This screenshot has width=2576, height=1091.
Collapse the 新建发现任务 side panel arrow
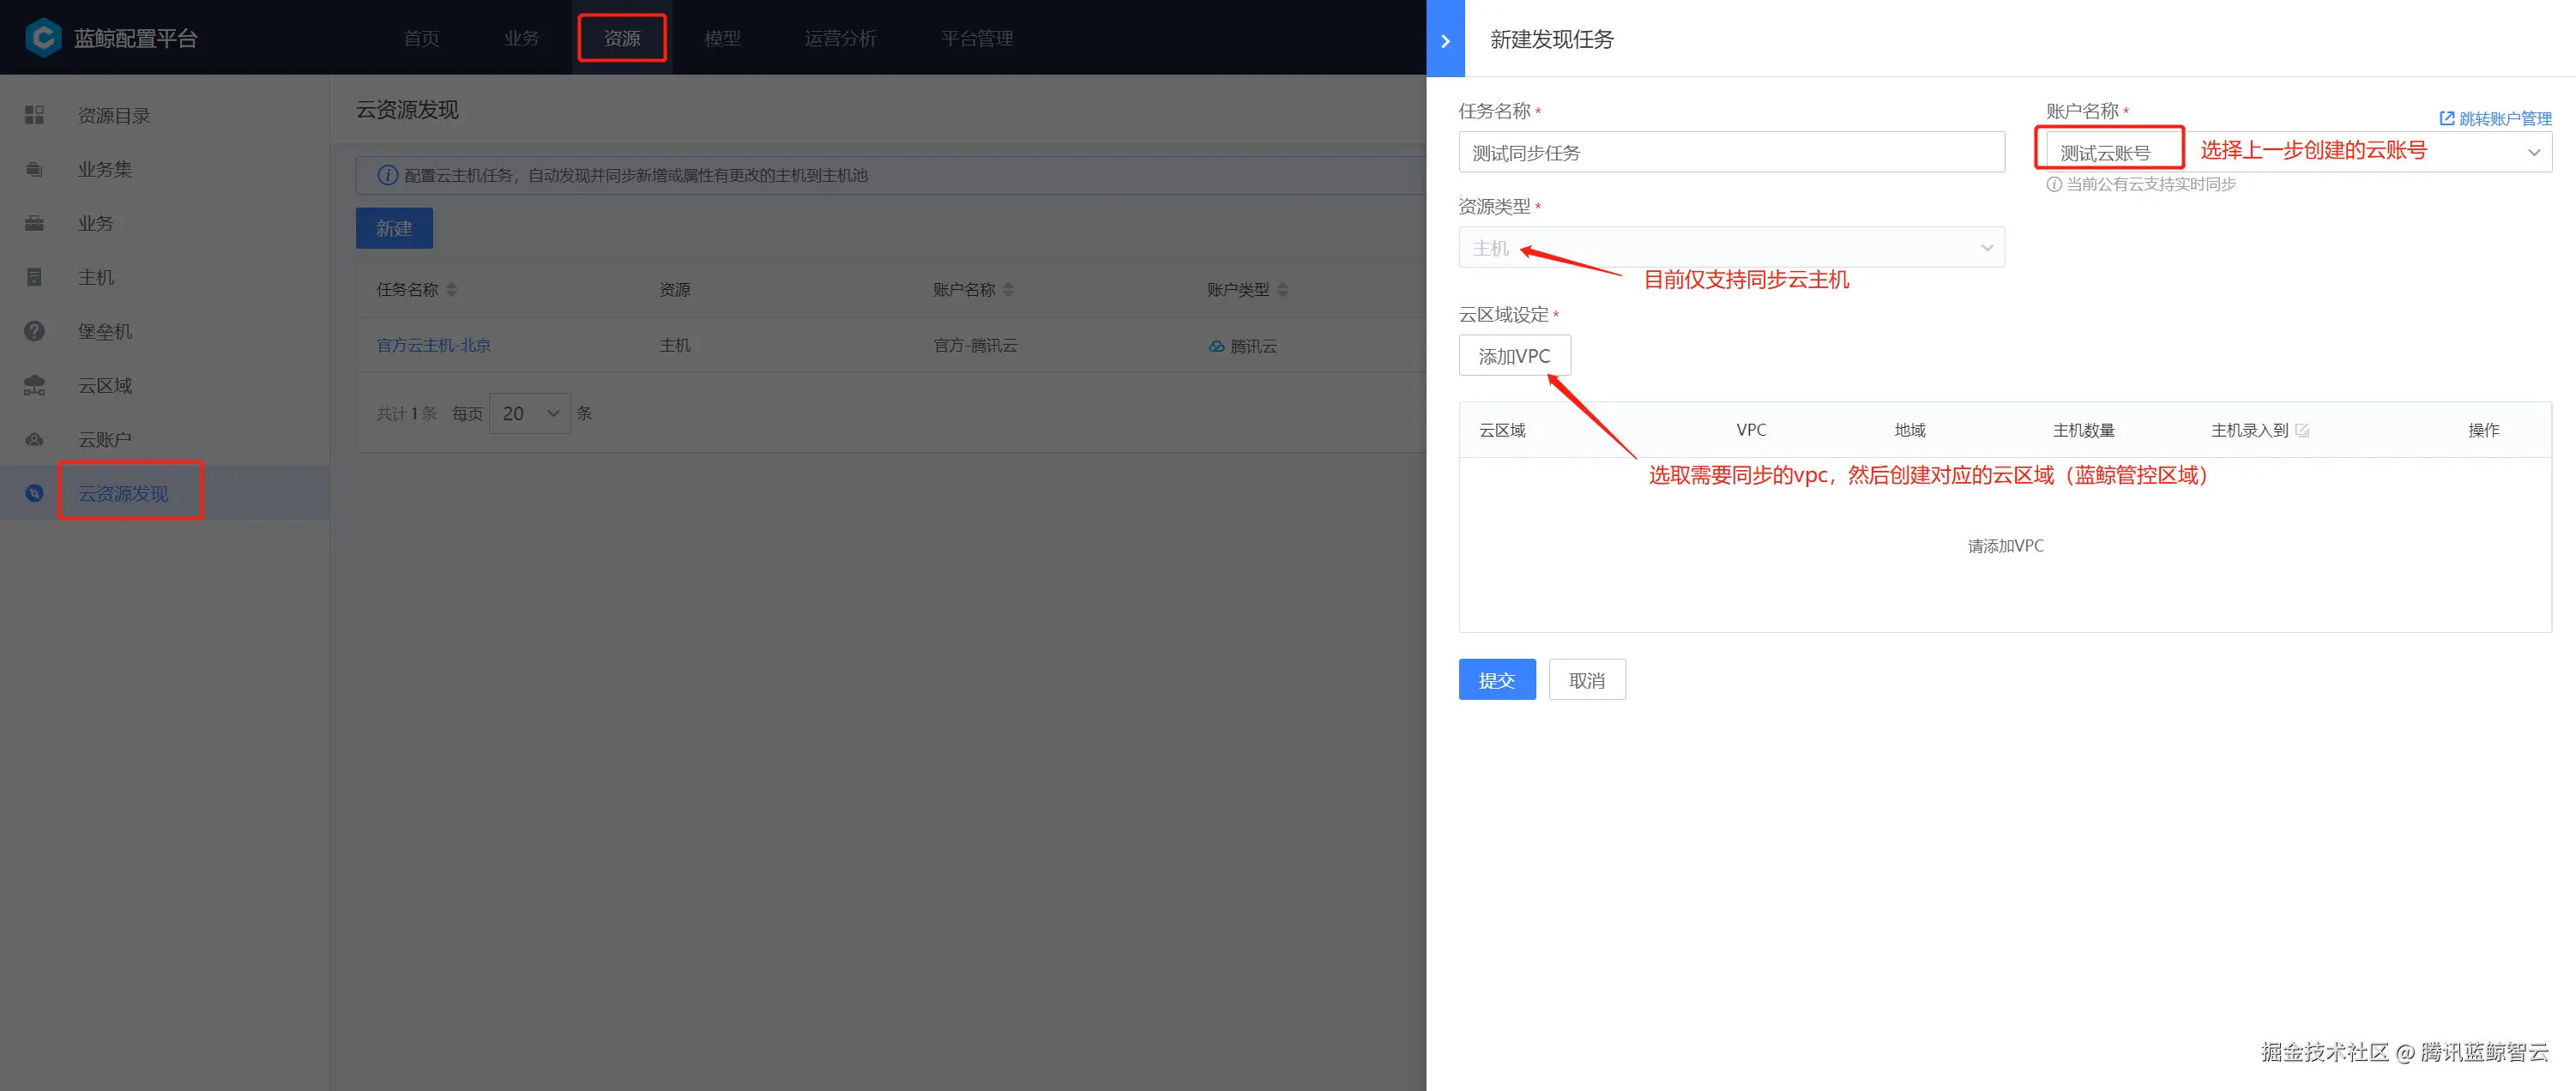(1445, 40)
